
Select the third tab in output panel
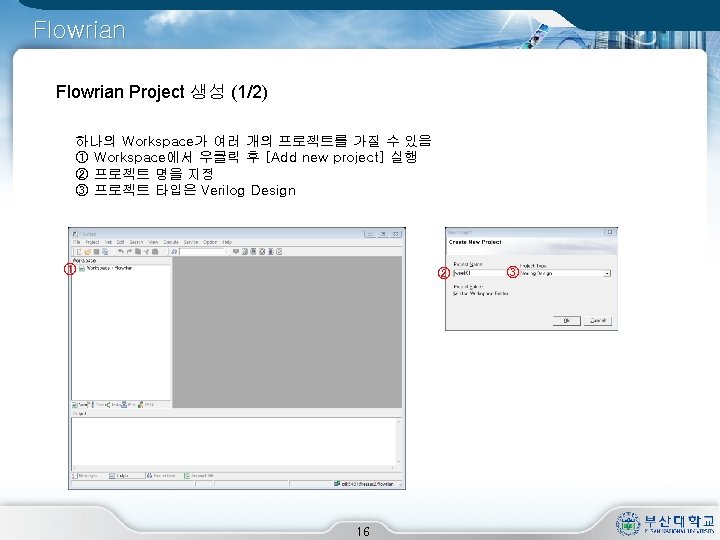[x=161, y=476]
